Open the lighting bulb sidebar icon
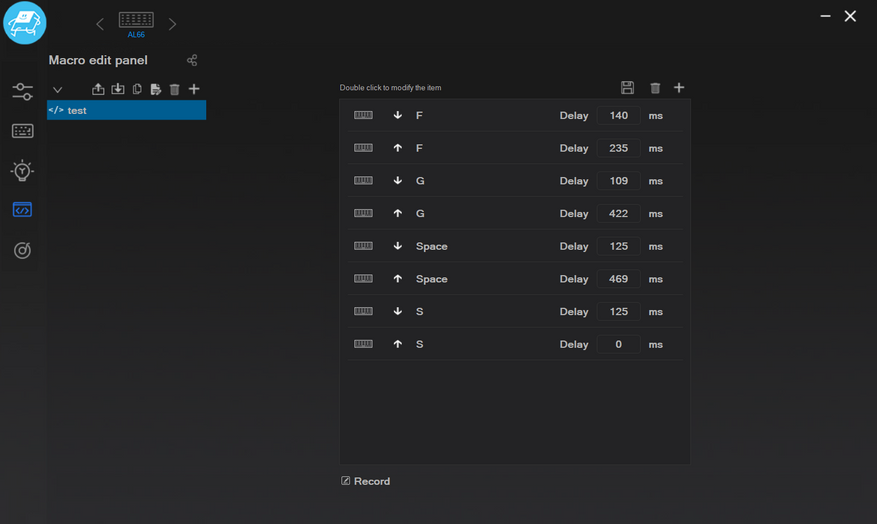 click(x=22, y=171)
